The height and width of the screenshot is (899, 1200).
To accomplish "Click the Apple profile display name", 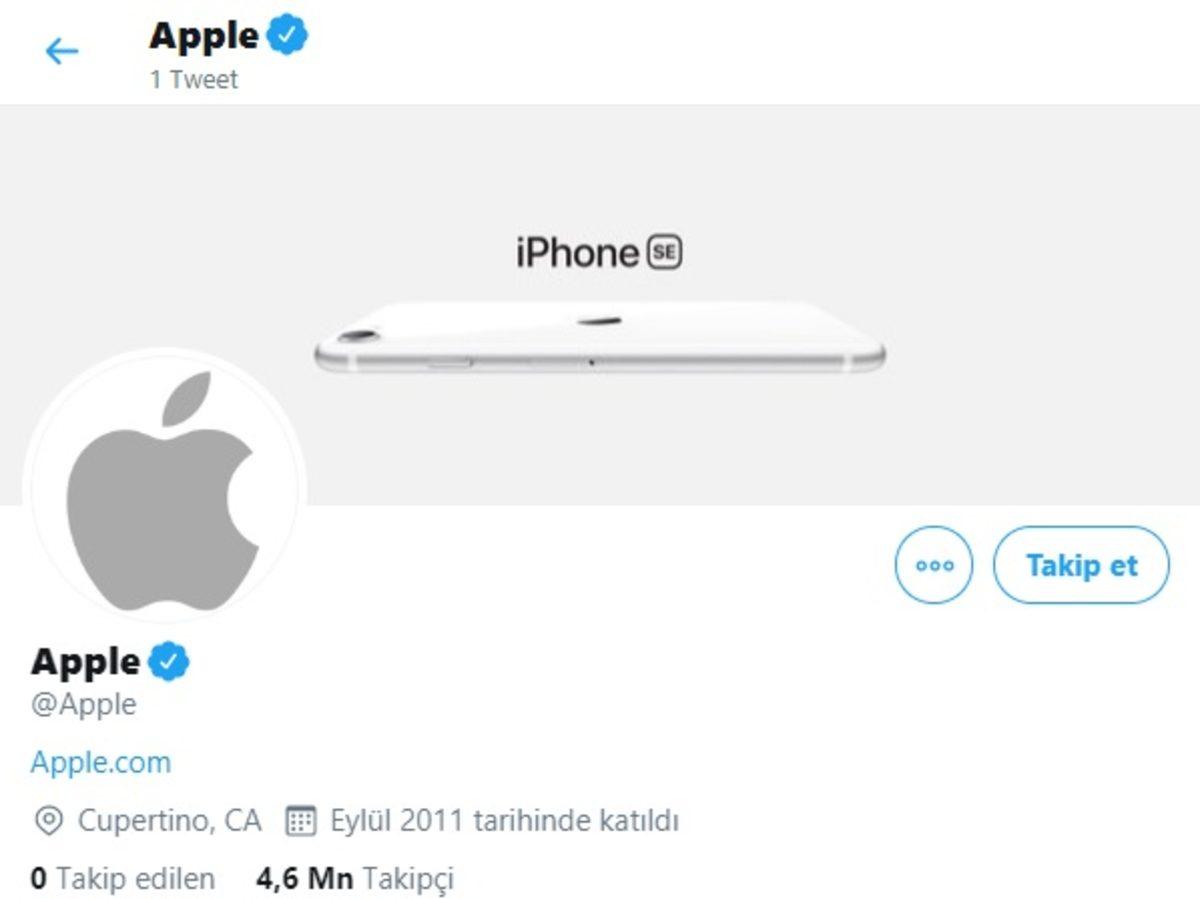I will point(85,660).
